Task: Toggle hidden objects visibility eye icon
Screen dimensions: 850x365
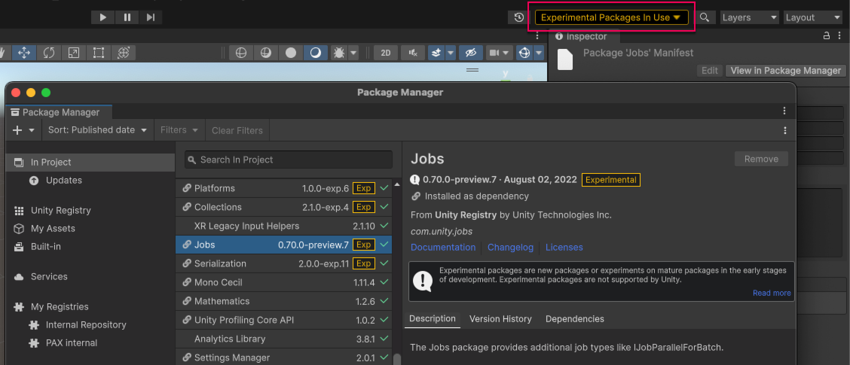Action: (x=471, y=53)
